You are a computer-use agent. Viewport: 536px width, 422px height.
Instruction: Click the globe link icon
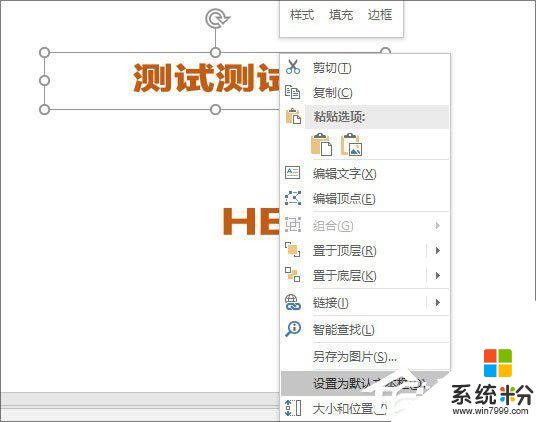[293, 302]
